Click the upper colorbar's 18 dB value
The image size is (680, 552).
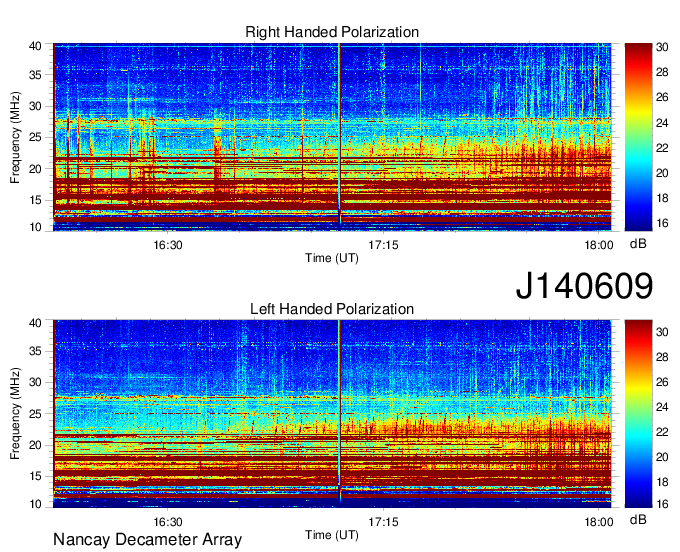tap(662, 198)
